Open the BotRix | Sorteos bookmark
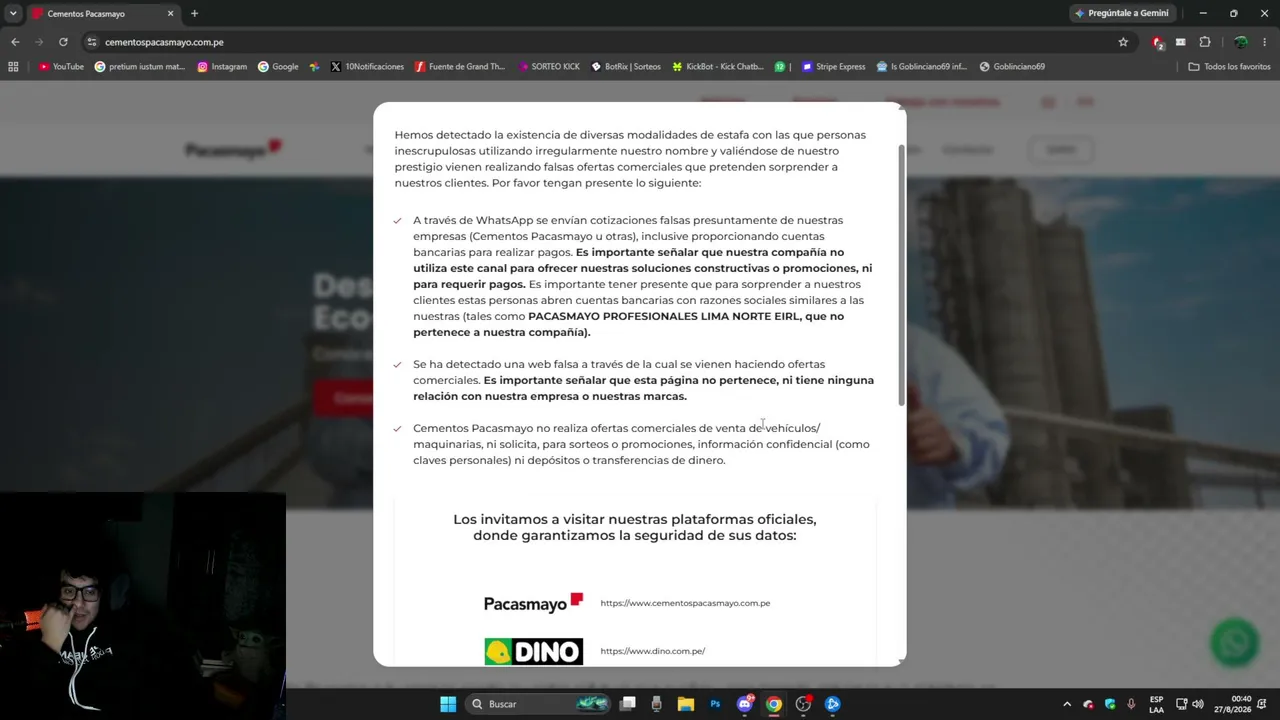The image size is (1280, 720). pos(626,67)
